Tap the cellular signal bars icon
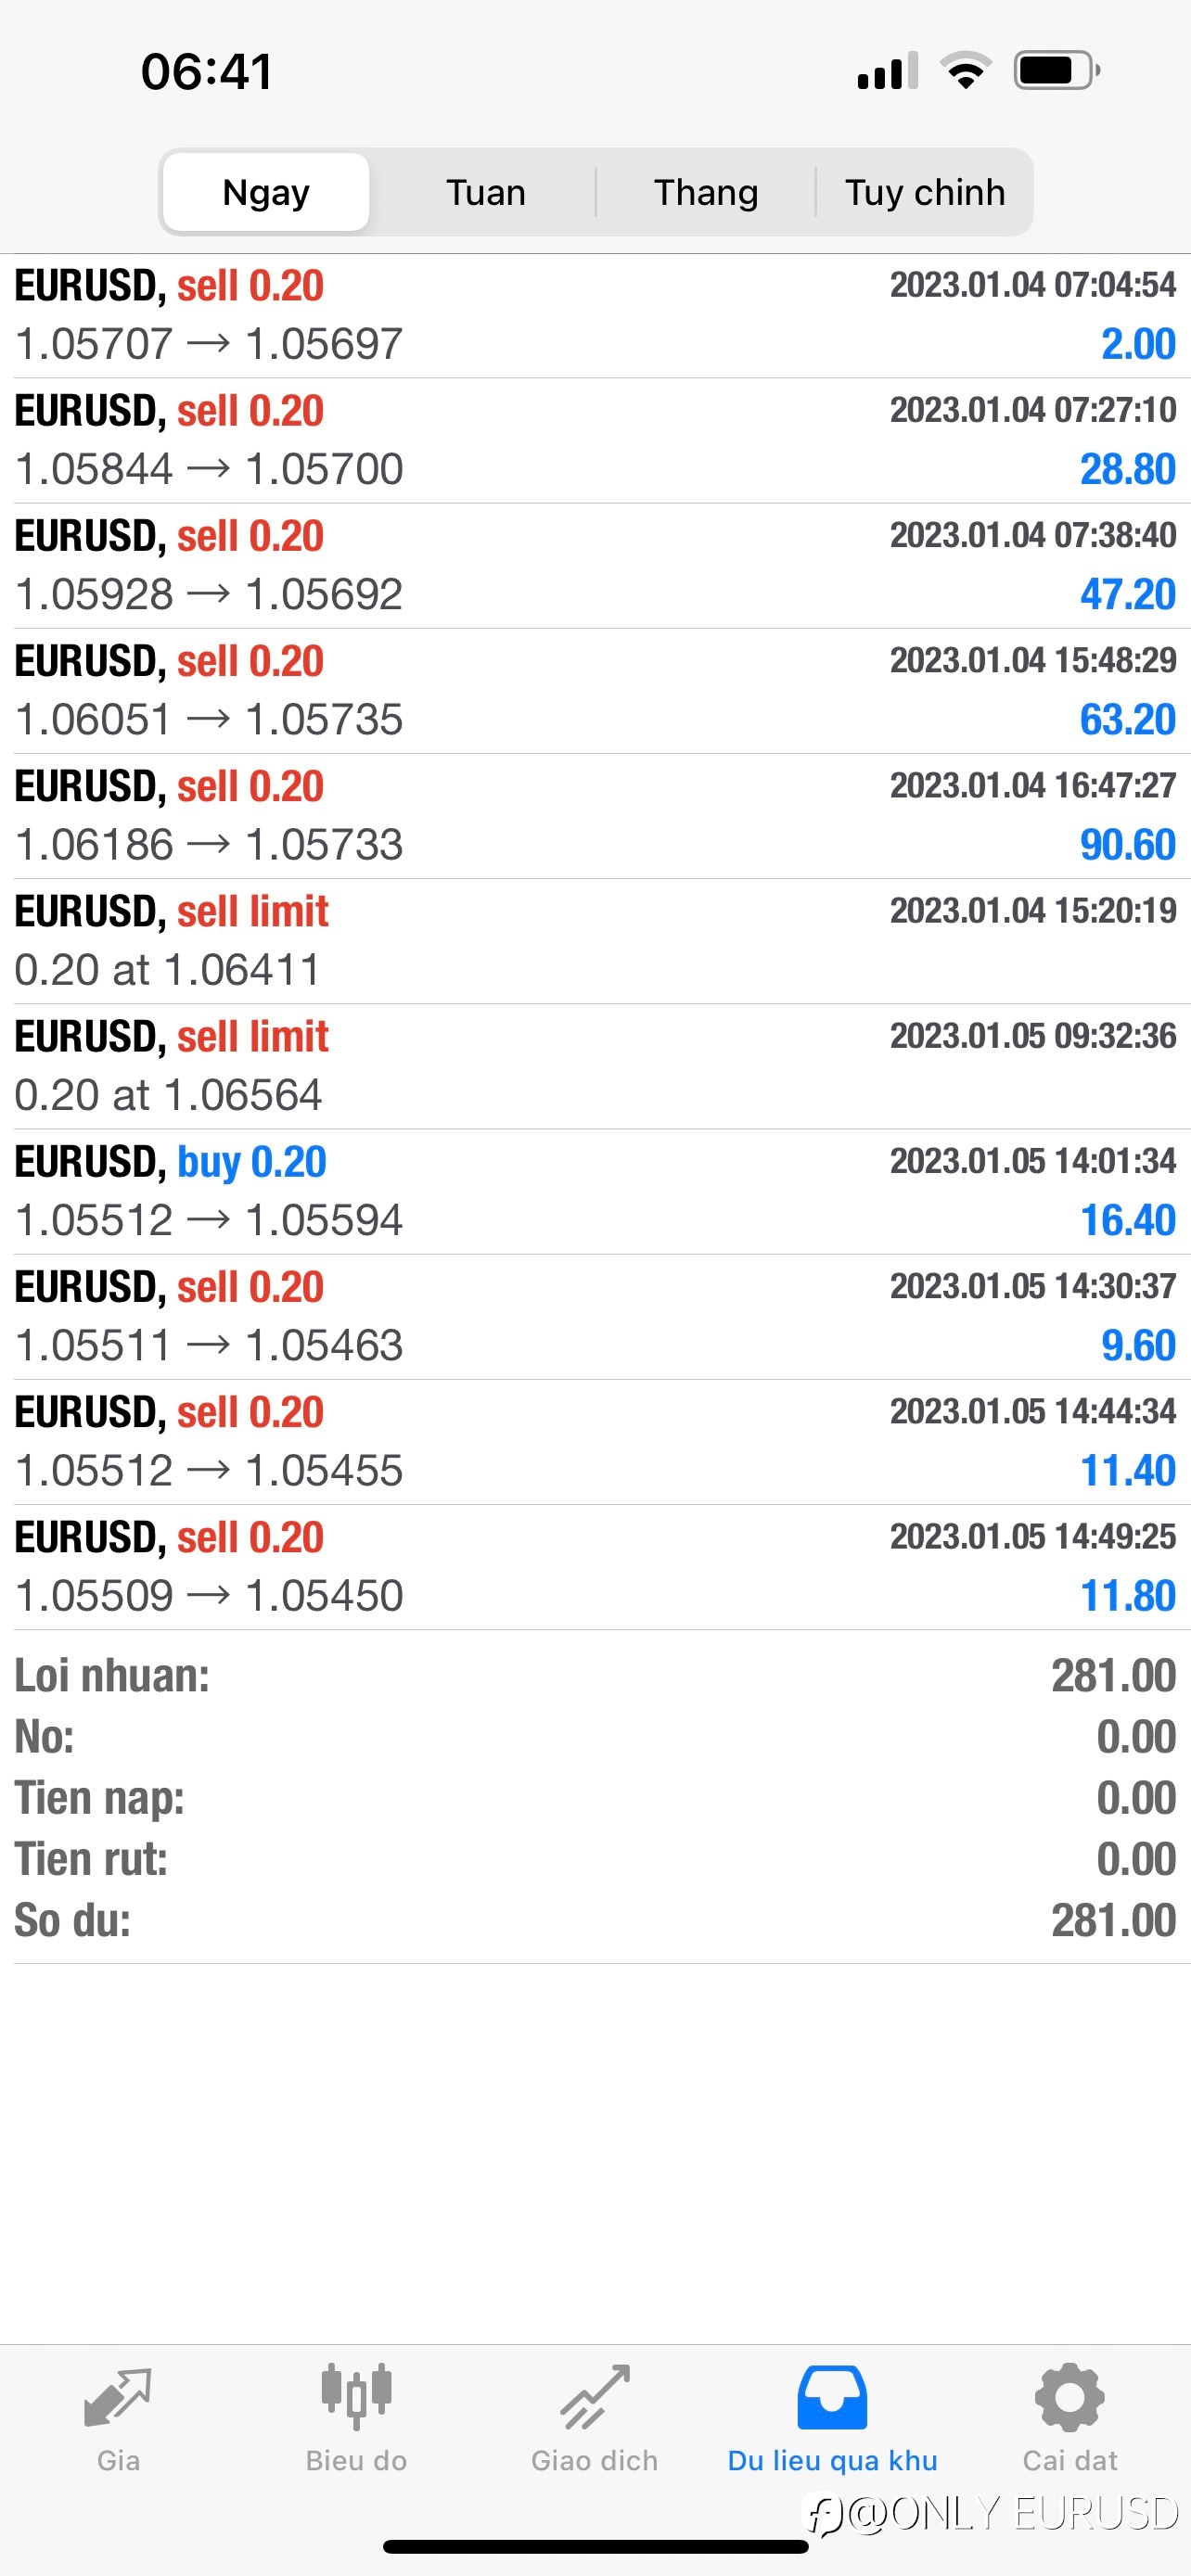Viewport: 1191px width, 2576px height. point(888,71)
